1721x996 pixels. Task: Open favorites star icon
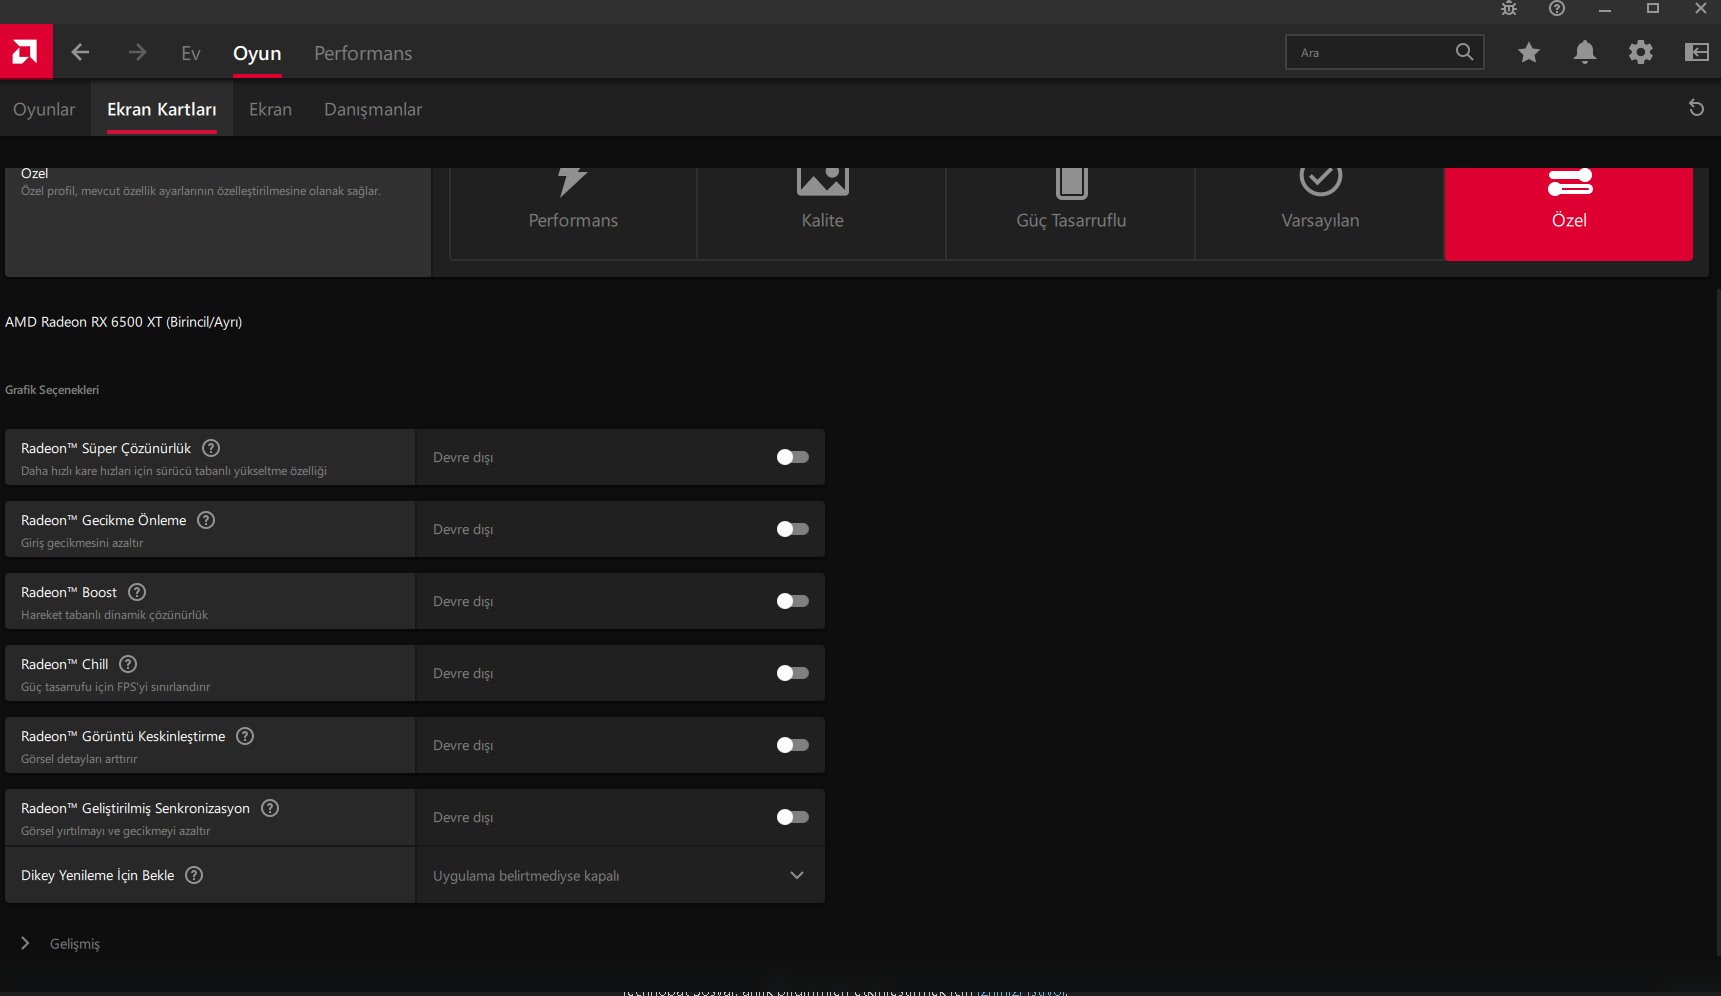pyautogui.click(x=1529, y=52)
